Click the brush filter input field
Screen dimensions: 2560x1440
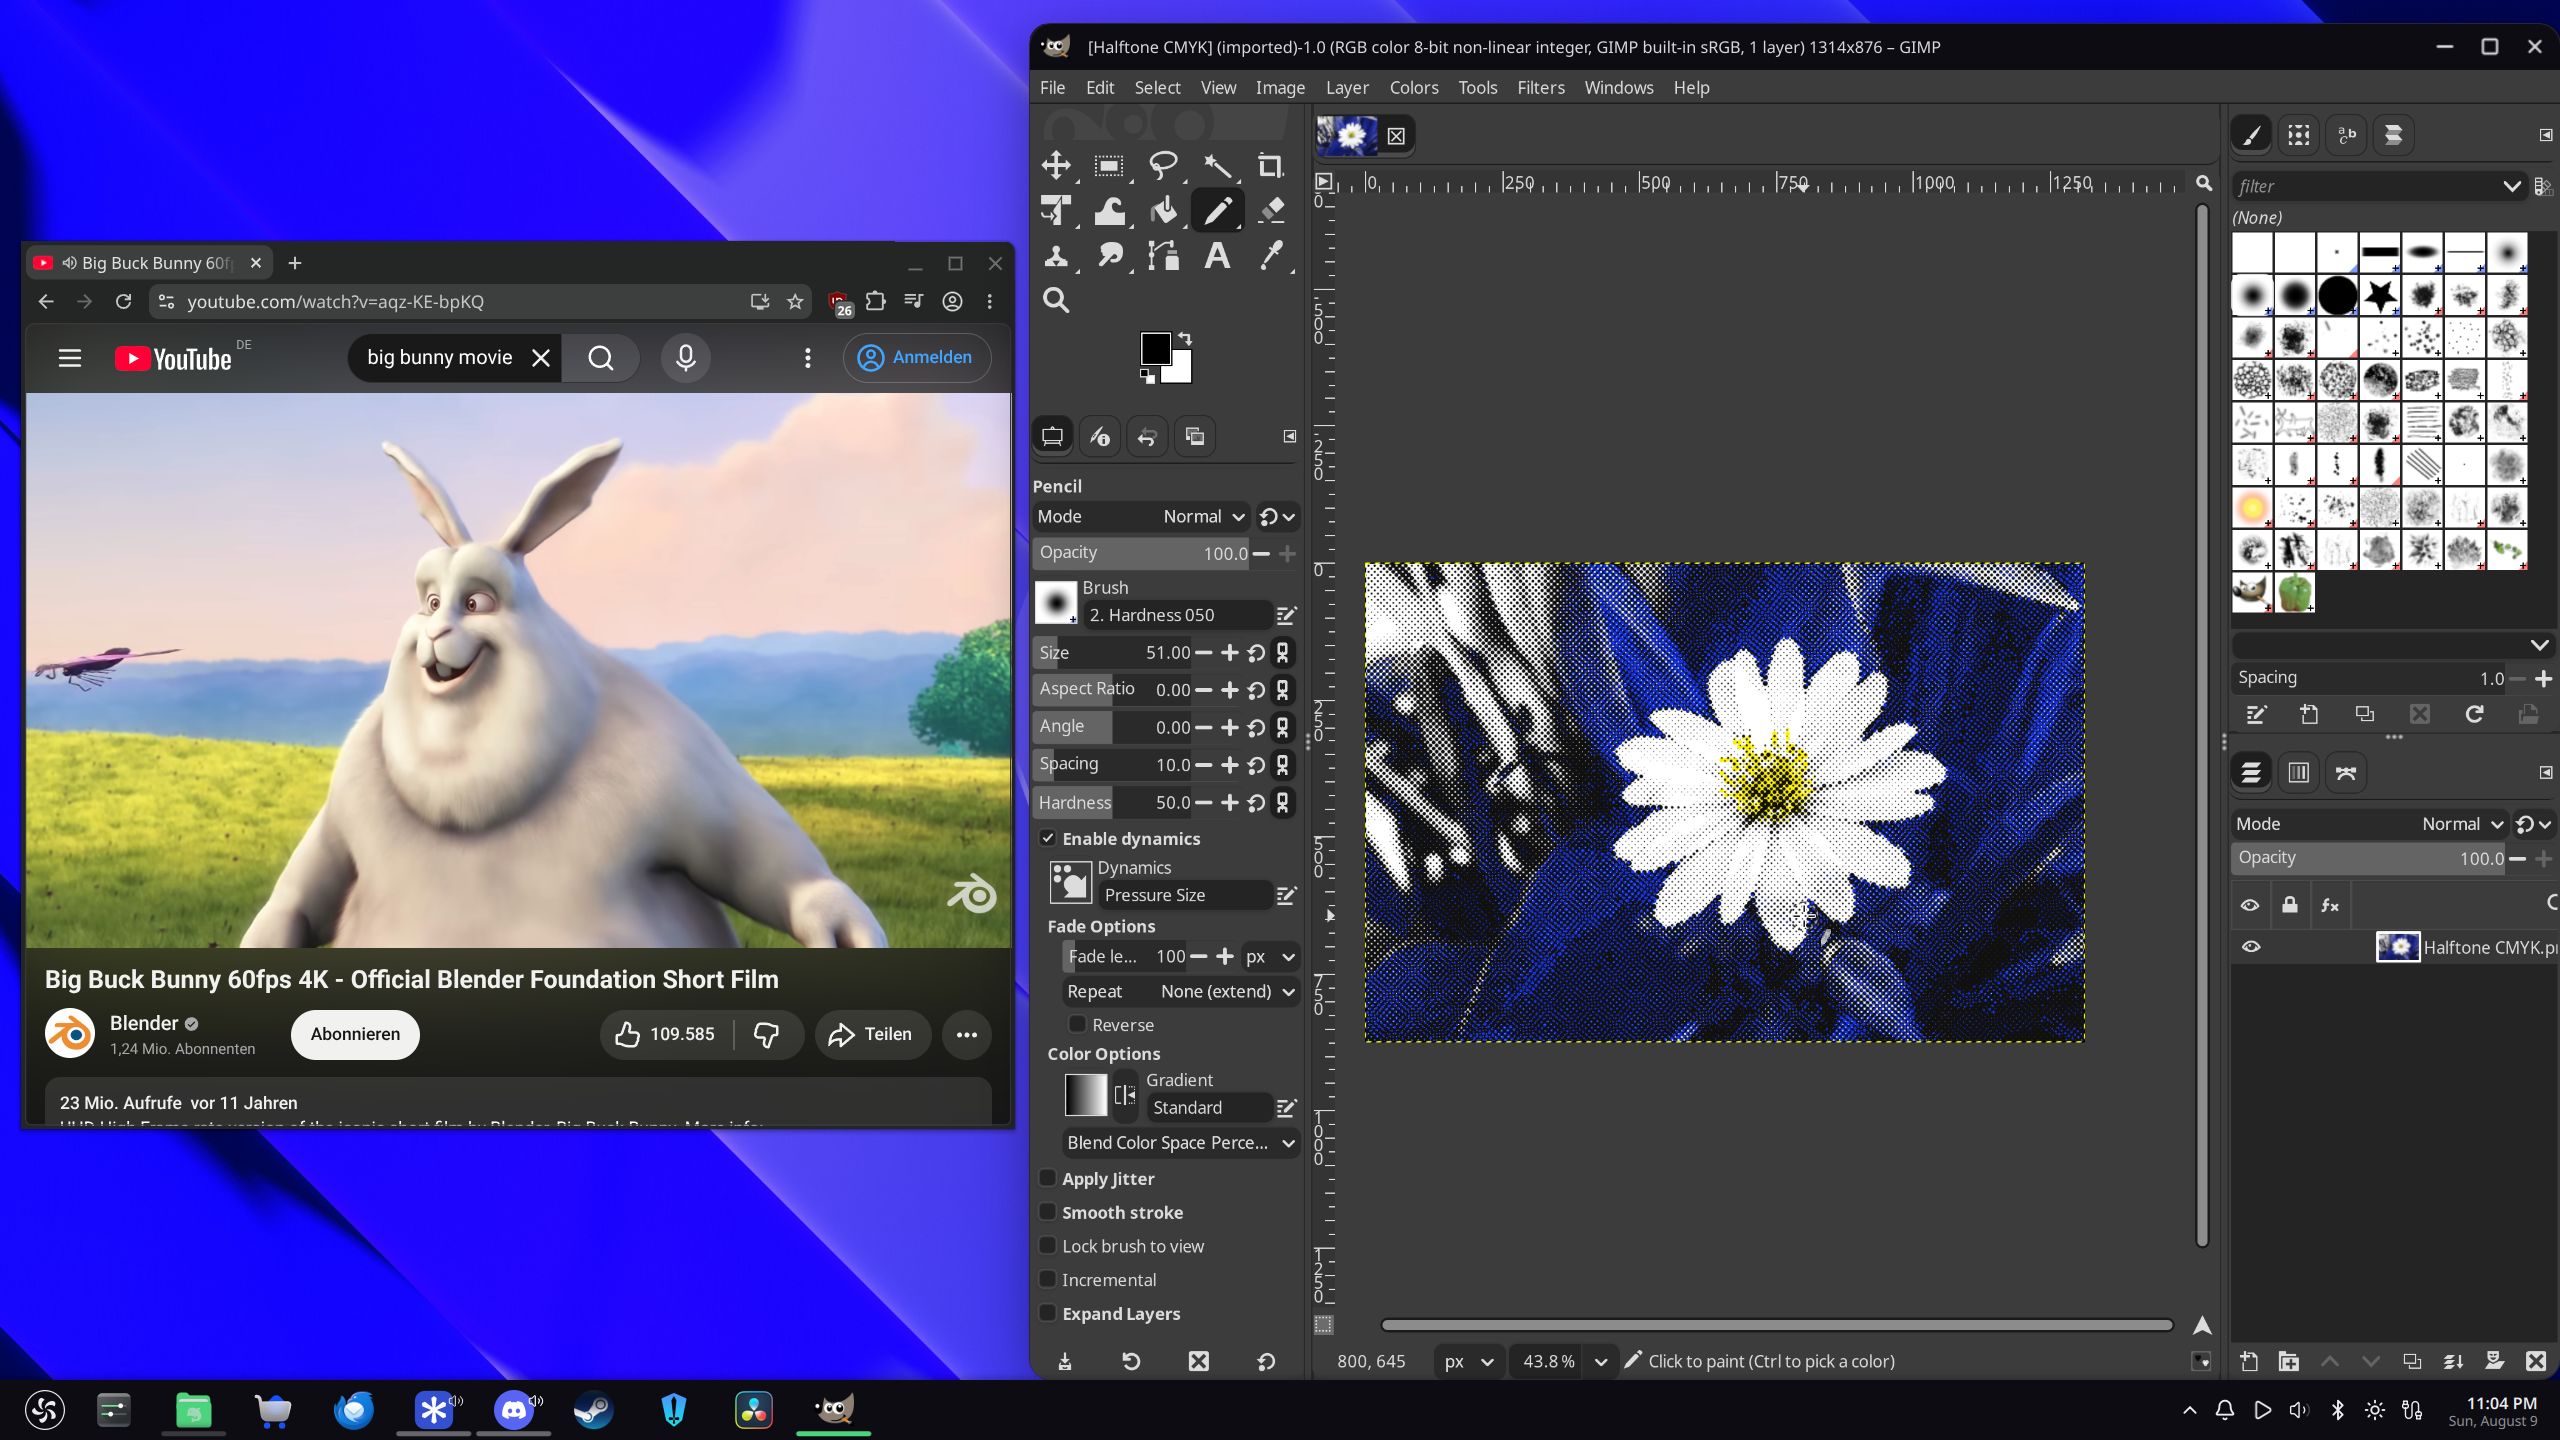[x=2366, y=186]
